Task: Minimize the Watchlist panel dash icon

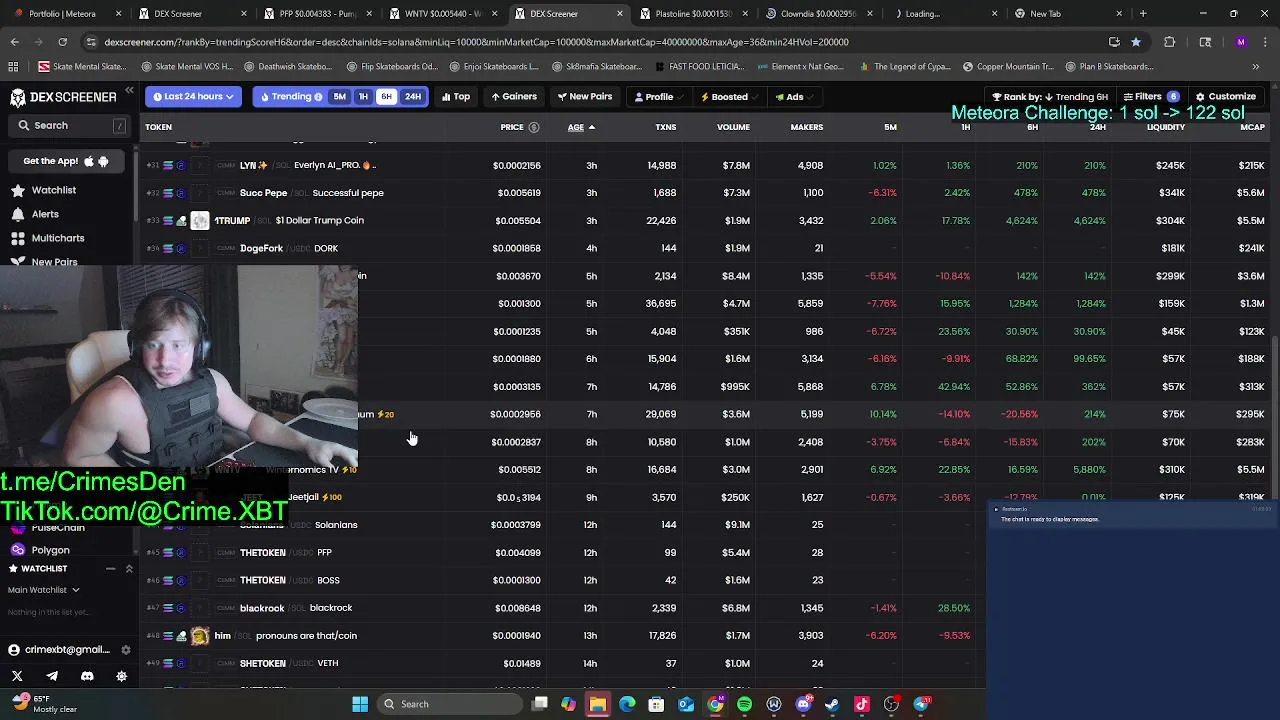Action: point(111,569)
